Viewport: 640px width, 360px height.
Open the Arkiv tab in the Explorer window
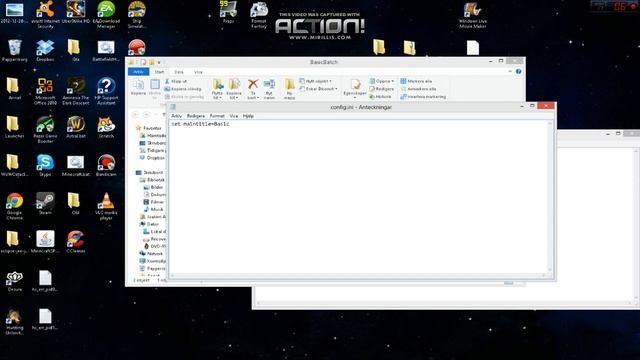coord(138,72)
